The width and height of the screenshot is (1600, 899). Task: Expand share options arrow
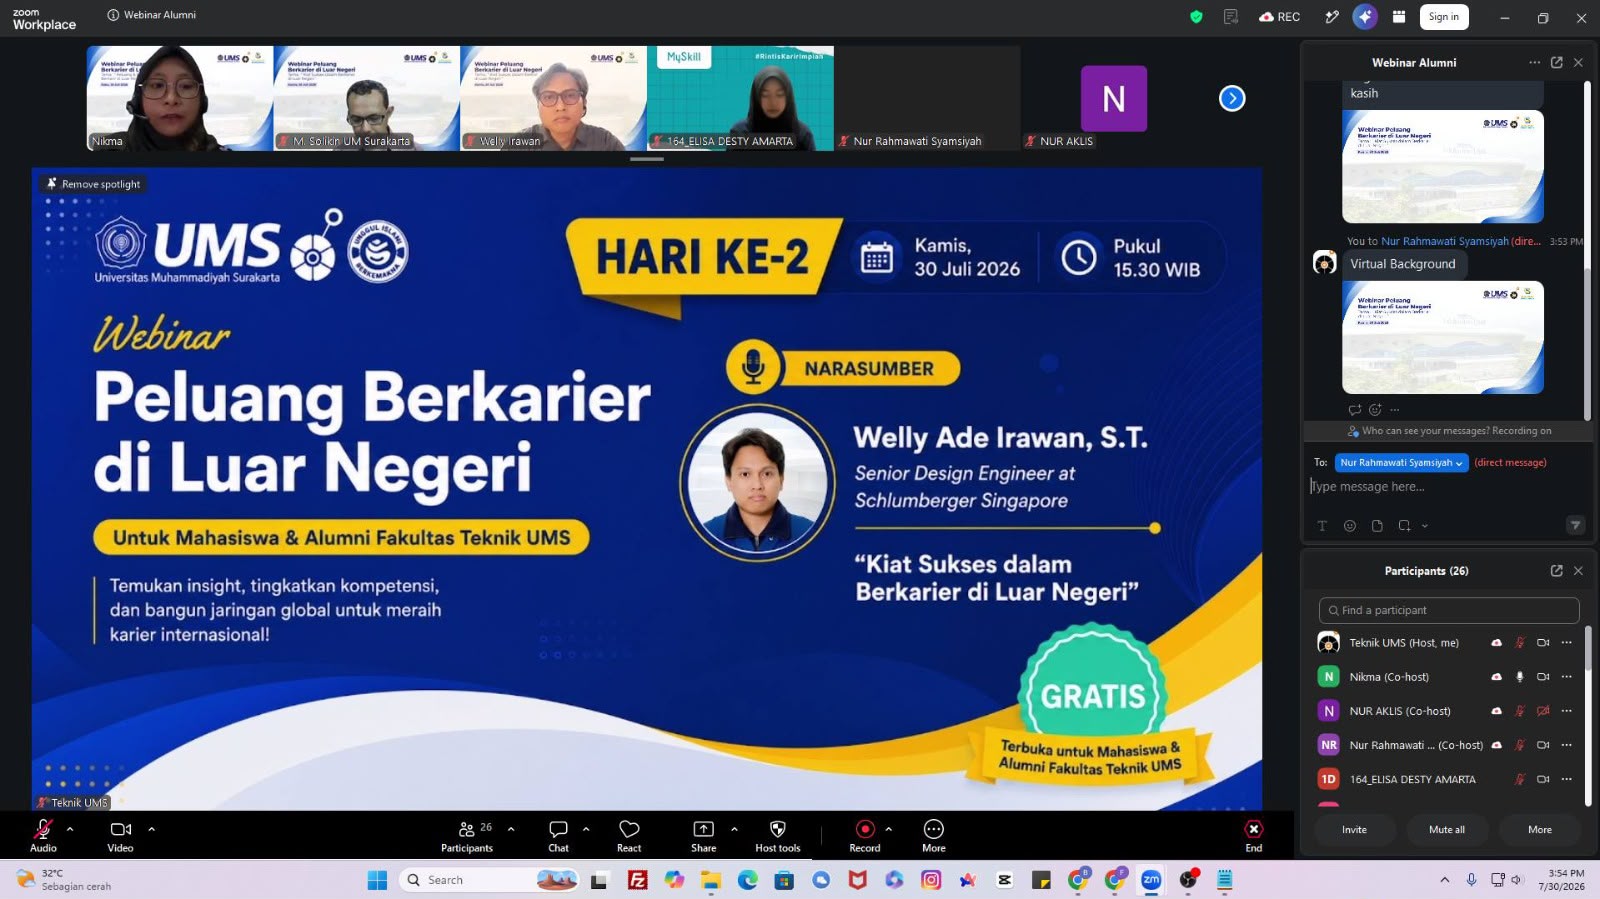tap(734, 829)
